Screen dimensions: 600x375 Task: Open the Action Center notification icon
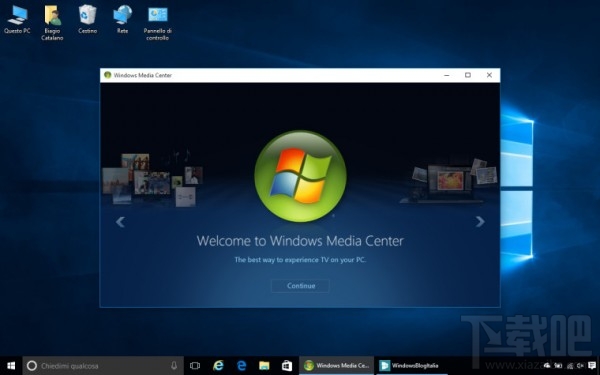(x=592, y=365)
